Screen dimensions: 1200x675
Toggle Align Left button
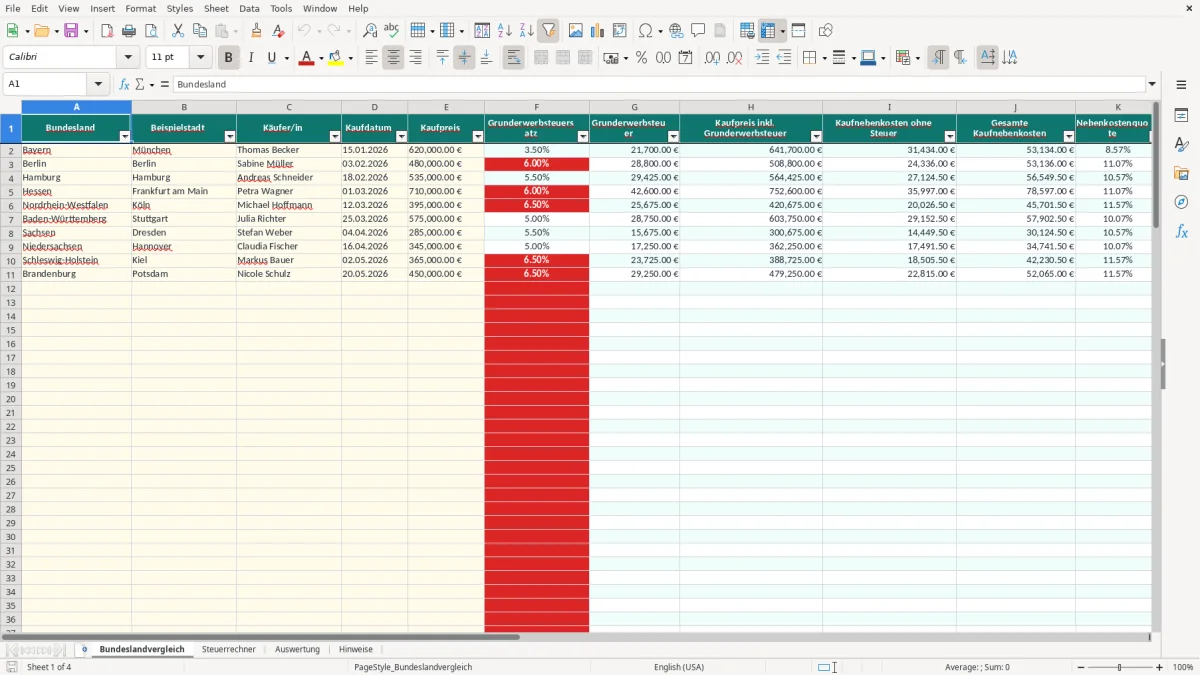(x=371, y=58)
